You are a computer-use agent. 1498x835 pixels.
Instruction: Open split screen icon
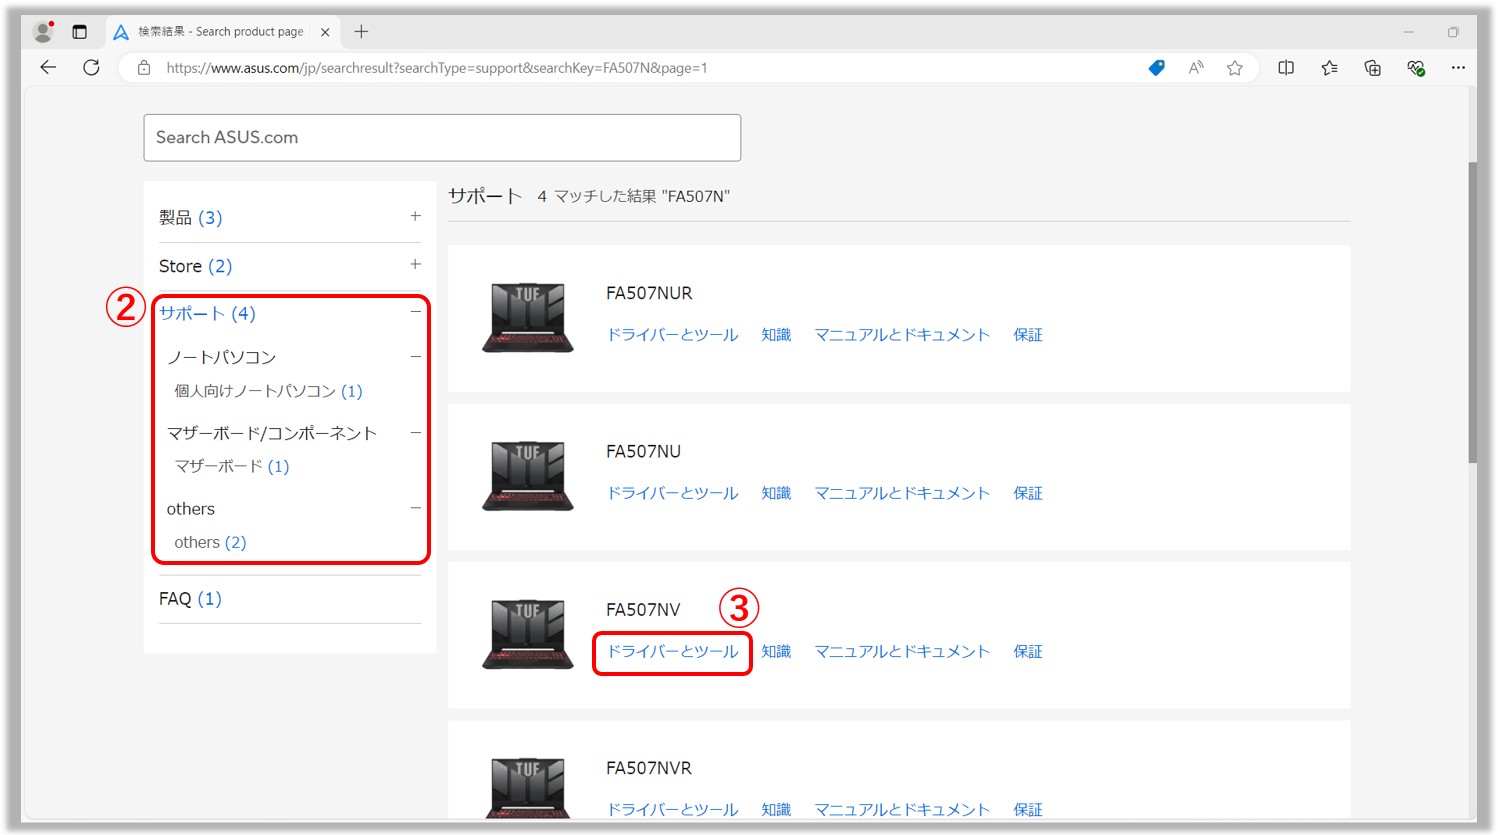pyautogui.click(x=1286, y=68)
